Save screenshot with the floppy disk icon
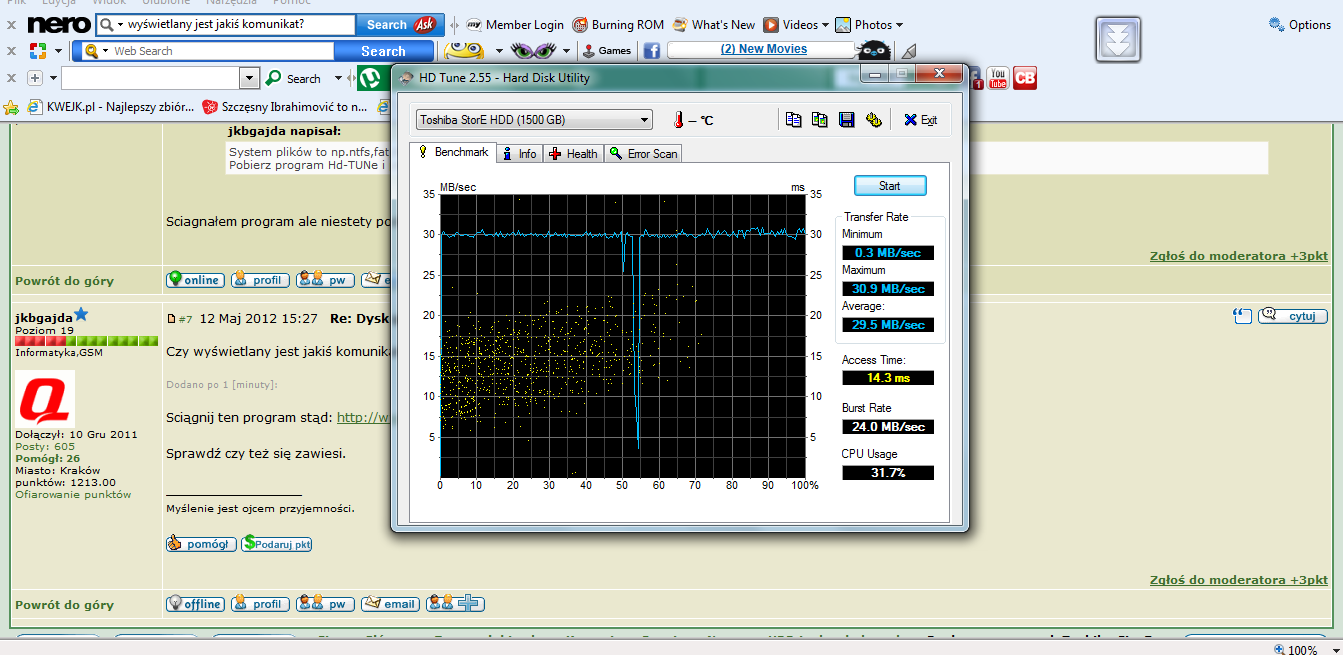This screenshot has height=655, width=1343. [x=846, y=120]
